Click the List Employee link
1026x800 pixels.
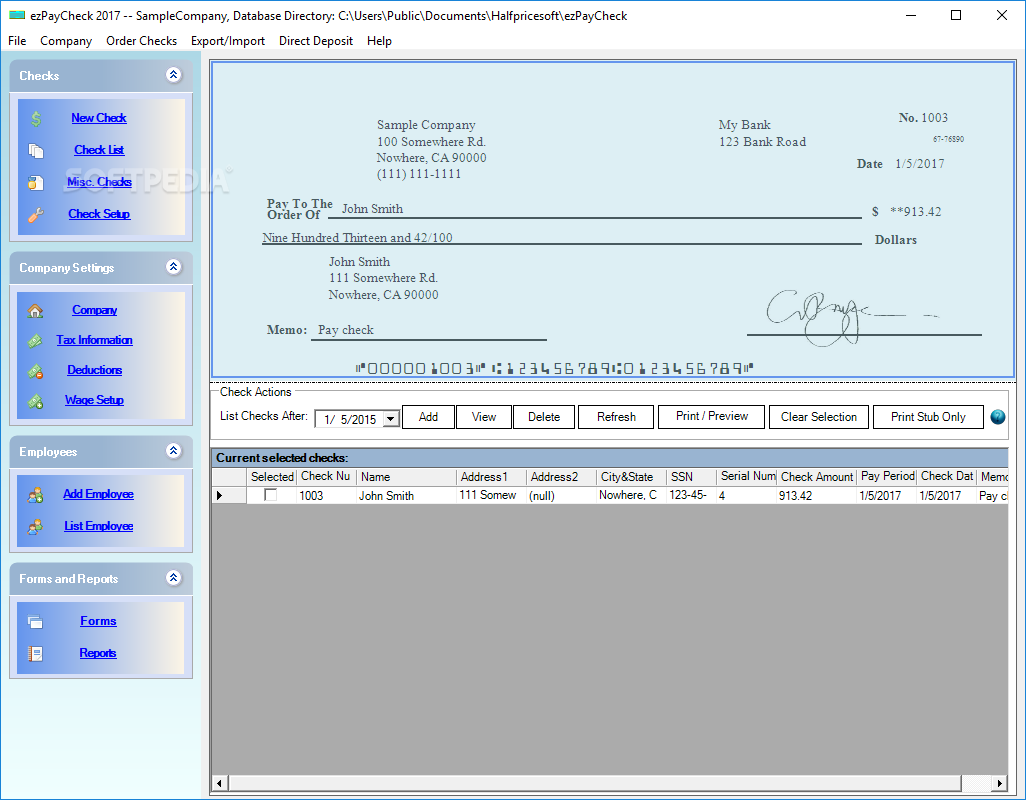(x=98, y=526)
